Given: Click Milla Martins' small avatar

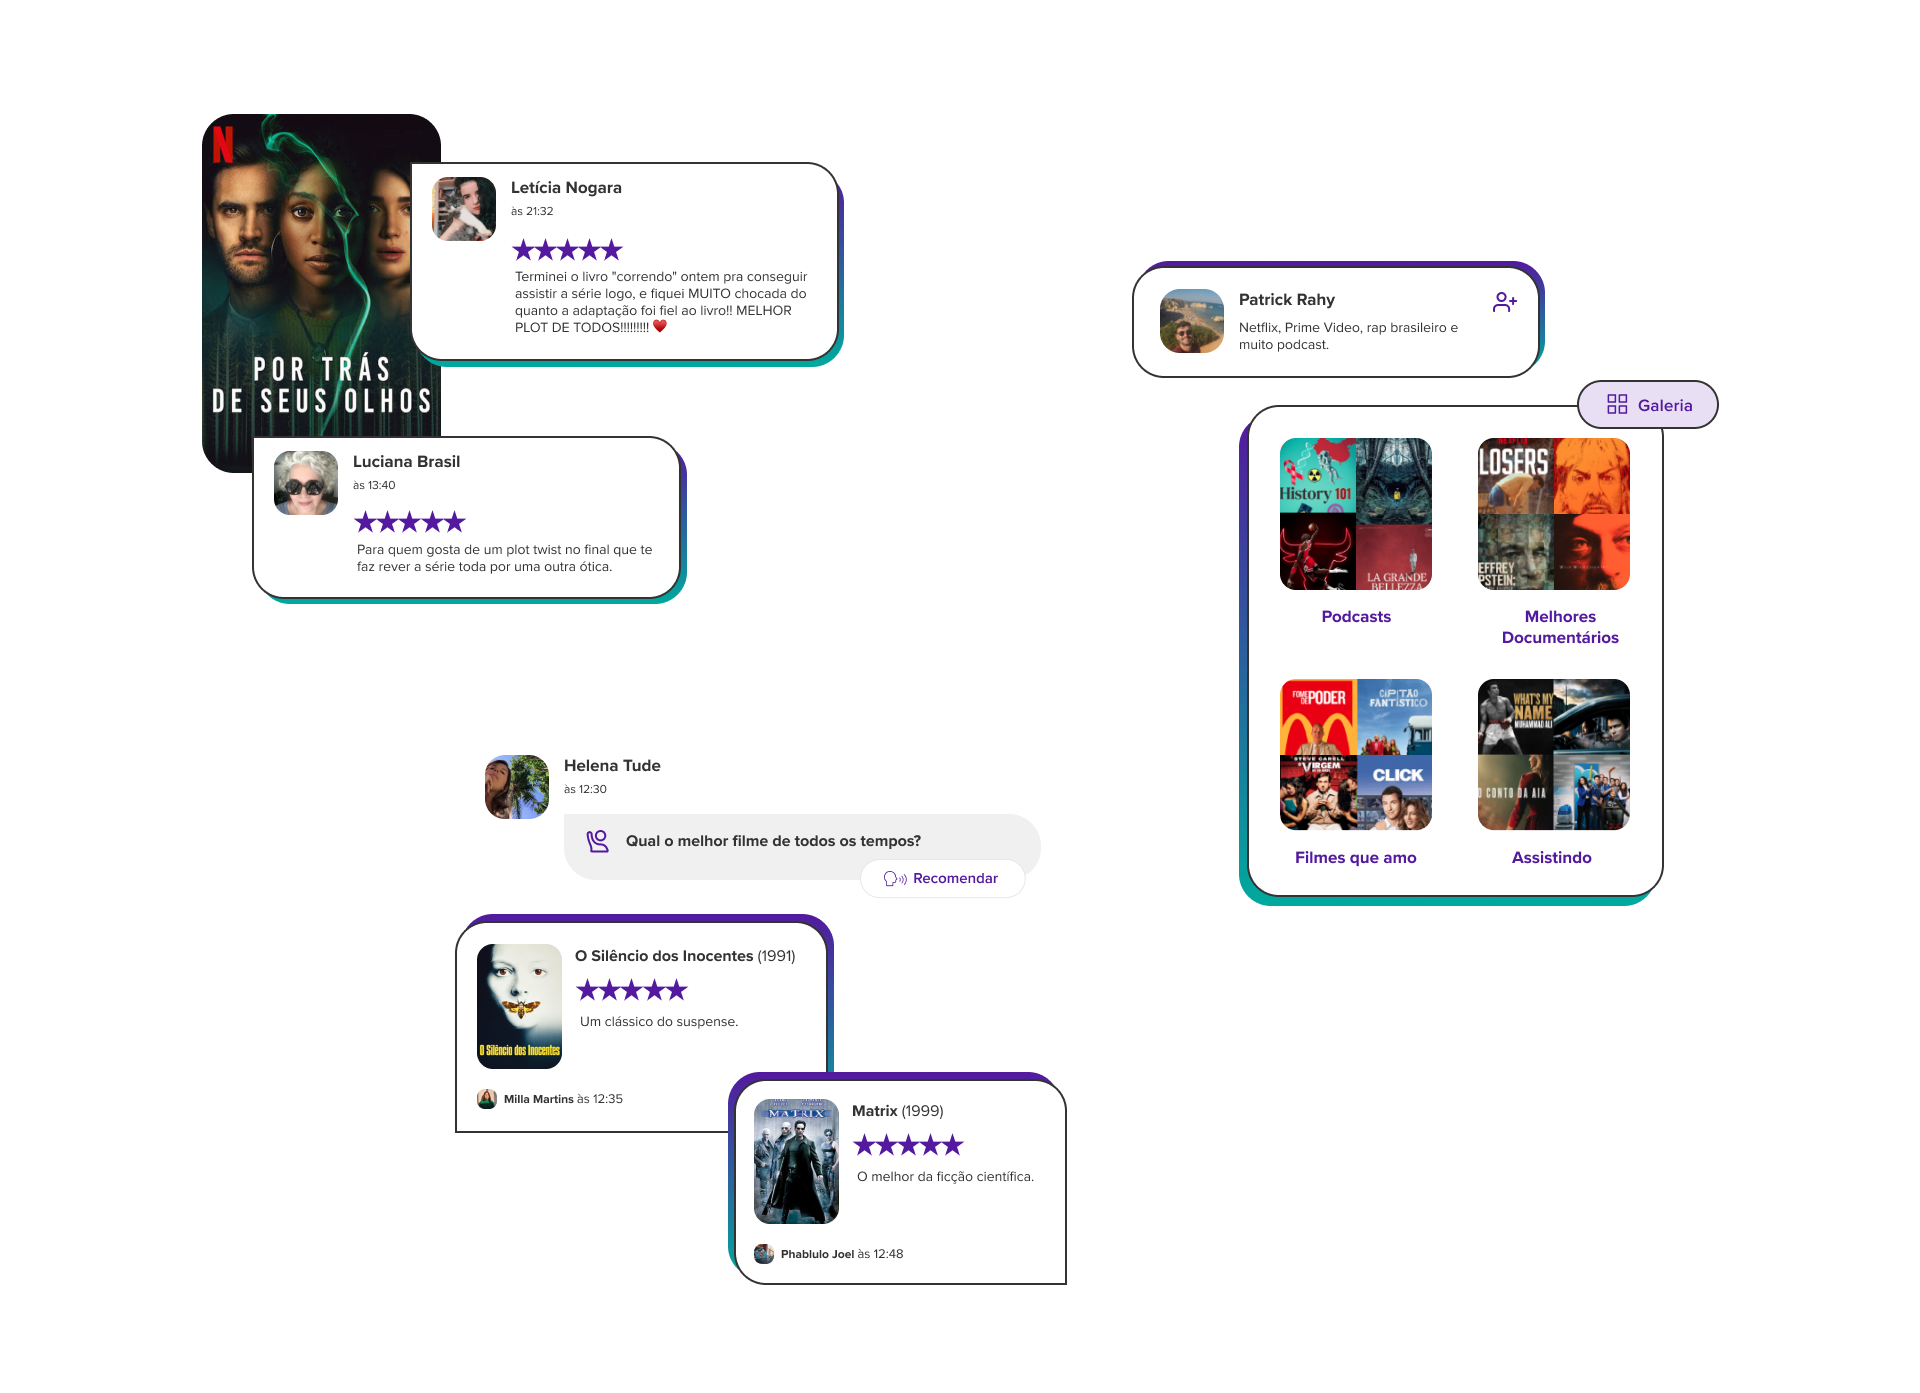Looking at the screenshot, I should pyautogui.click(x=487, y=1099).
